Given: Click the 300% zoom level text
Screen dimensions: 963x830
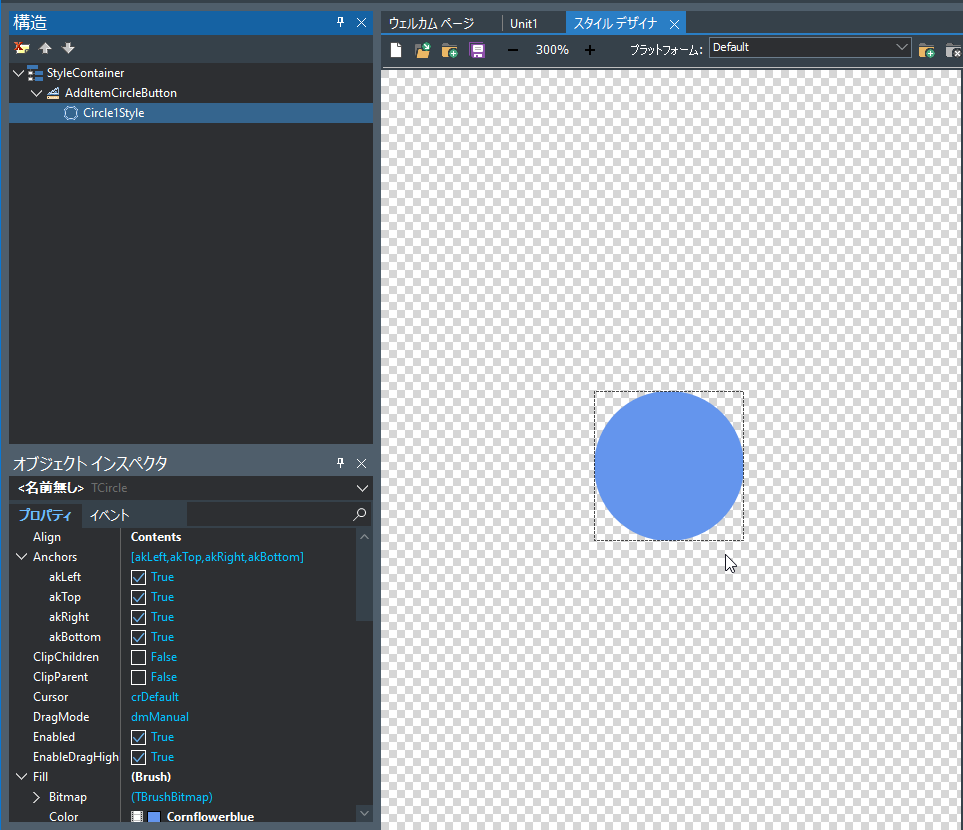Looking at the screenshot, I should pos(552,50).
